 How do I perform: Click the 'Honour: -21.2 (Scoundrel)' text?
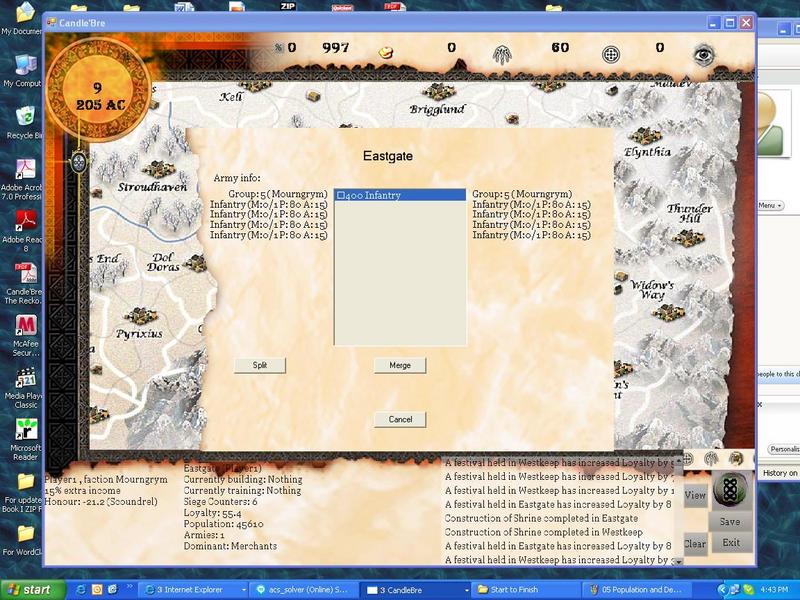pyautogui.click(x=101, y=502)
